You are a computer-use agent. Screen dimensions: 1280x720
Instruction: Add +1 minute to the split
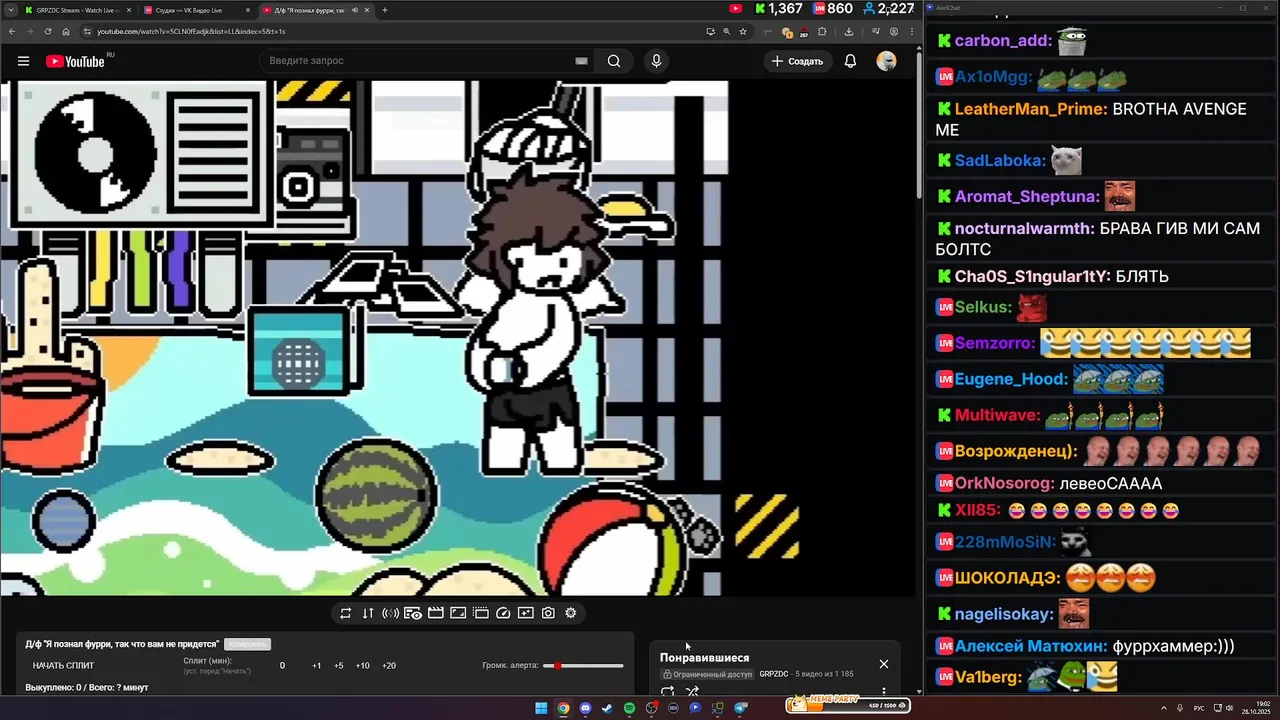pos(316,666)
